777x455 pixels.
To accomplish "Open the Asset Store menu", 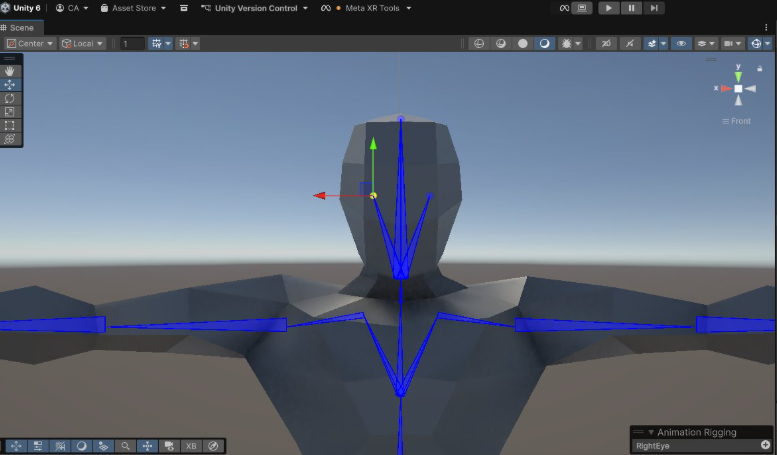I will [x=133, y=8].
